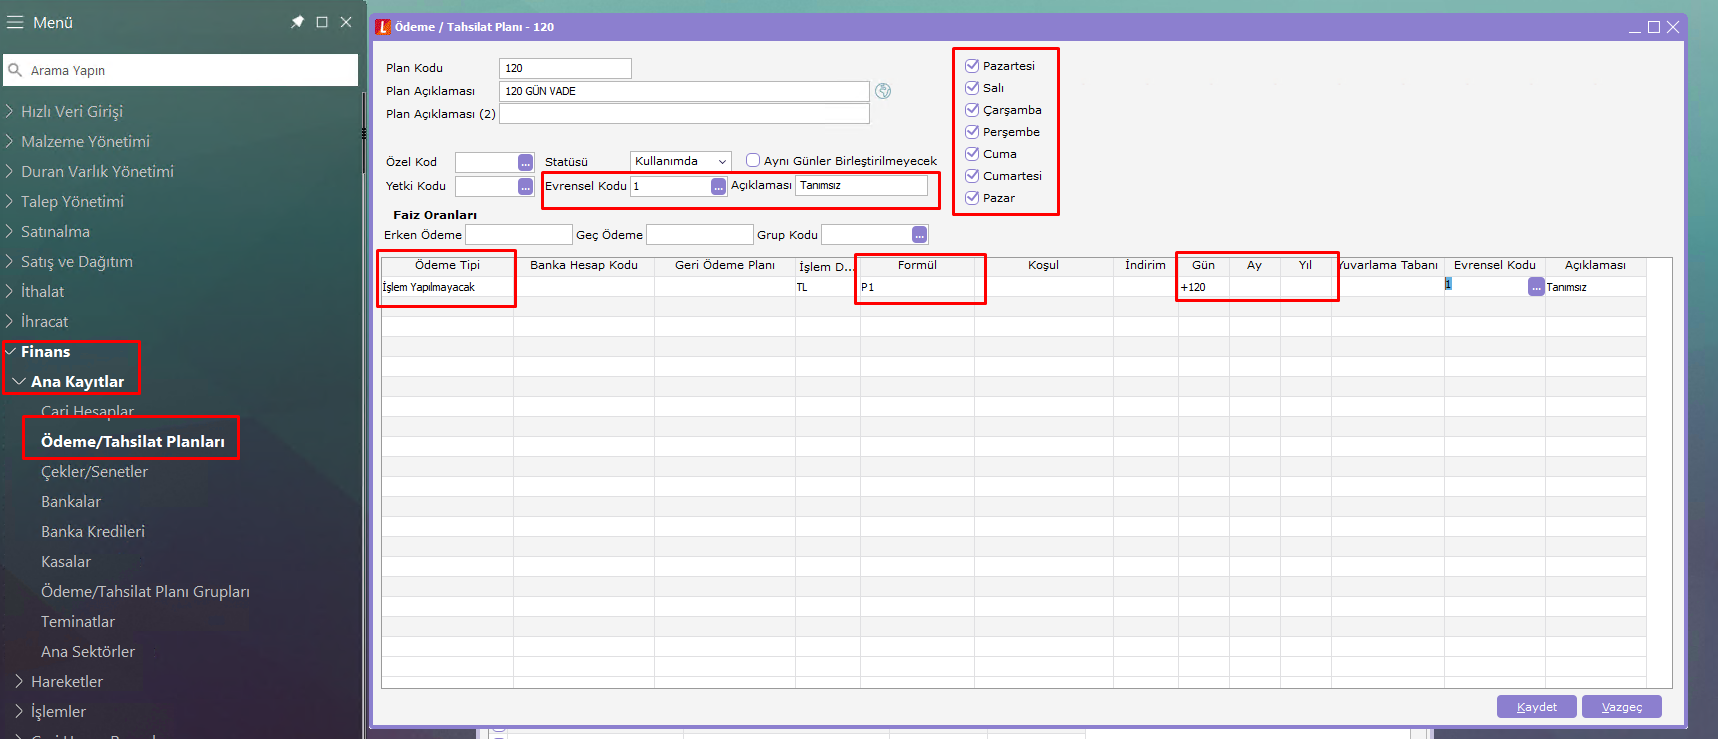Click the search magnifier icon

(15, 70)
